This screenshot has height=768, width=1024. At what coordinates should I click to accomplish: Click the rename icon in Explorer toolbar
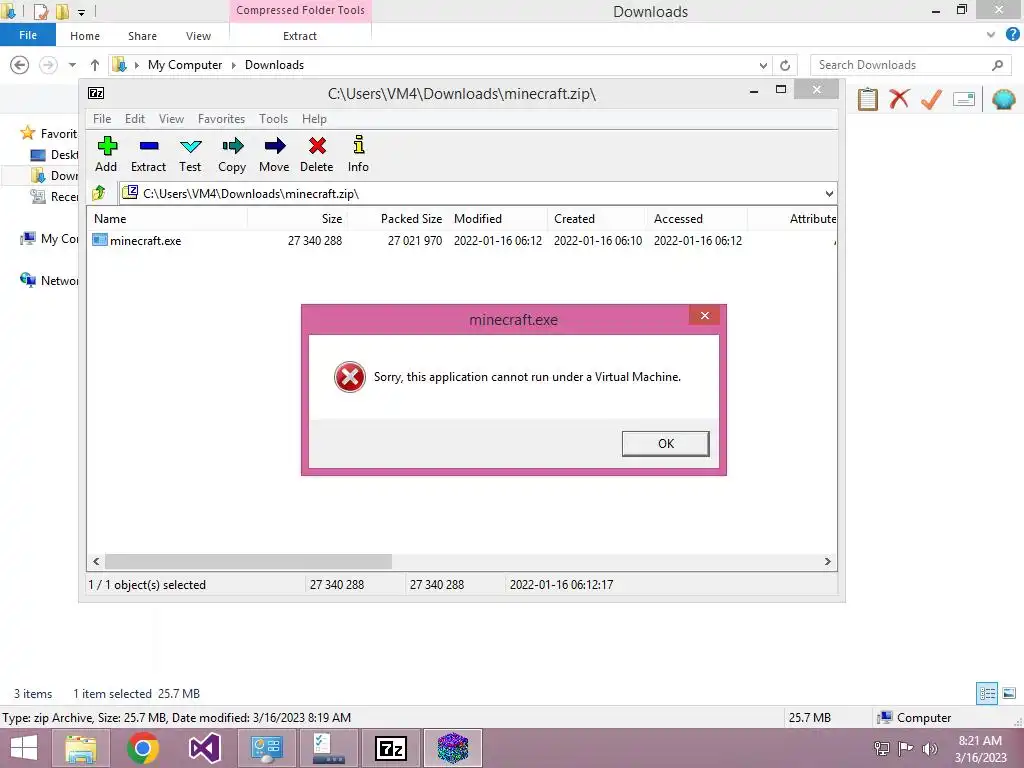(964, 99)
